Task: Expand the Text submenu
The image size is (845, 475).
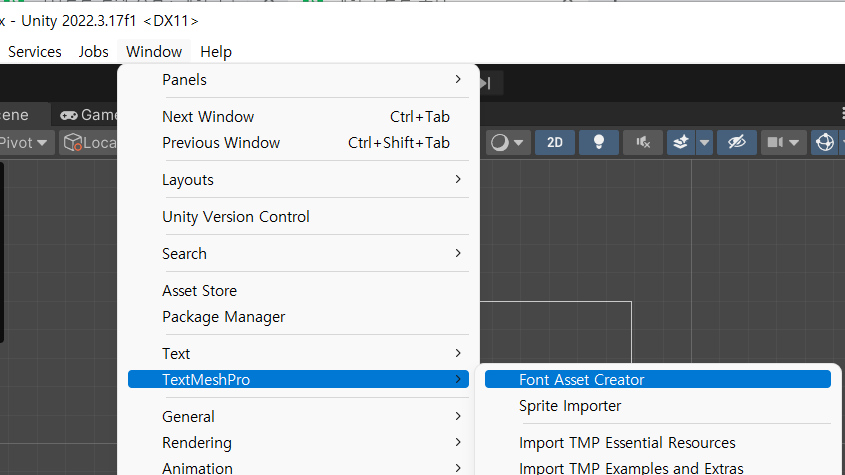Action: [x=298, y=354]
